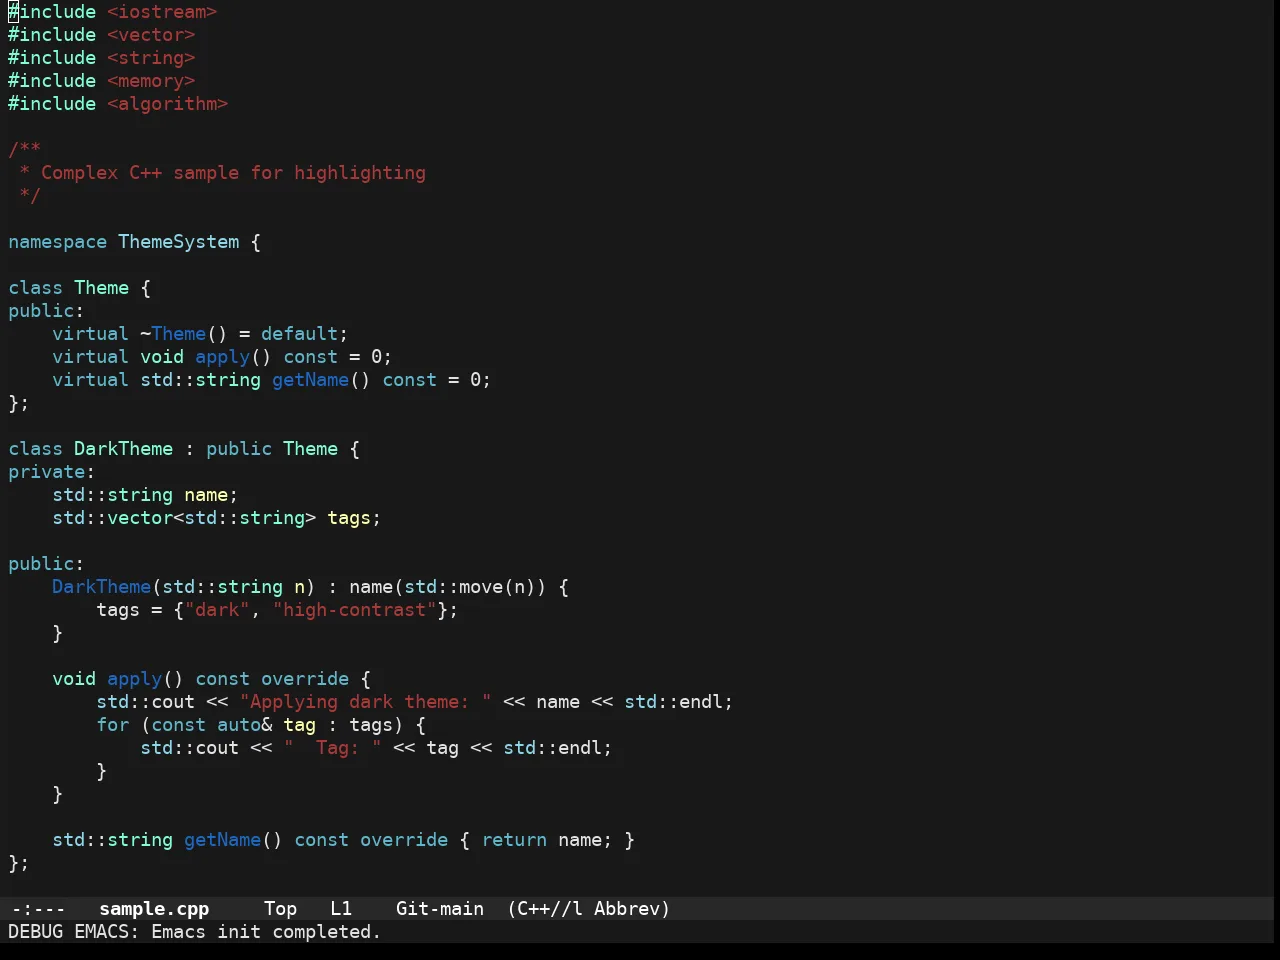Click 'name' in the 'std::string name;' line
The height and width of the screenshot is (960, 1280).
(x=206, y=495)
